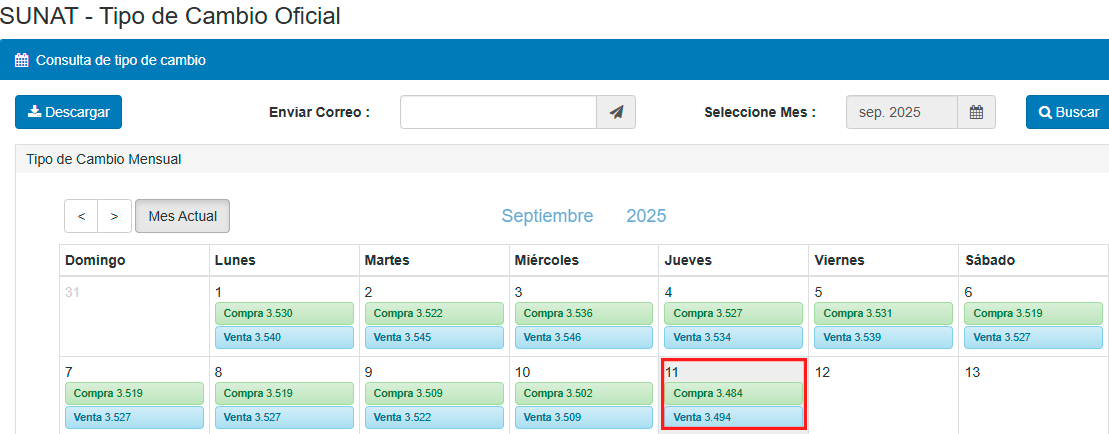Click calendar icon beside Consulta de tipo de cambio
The width and height of the screenshot is (1109, 434).
pyautogui.click(x=21, y=60)
